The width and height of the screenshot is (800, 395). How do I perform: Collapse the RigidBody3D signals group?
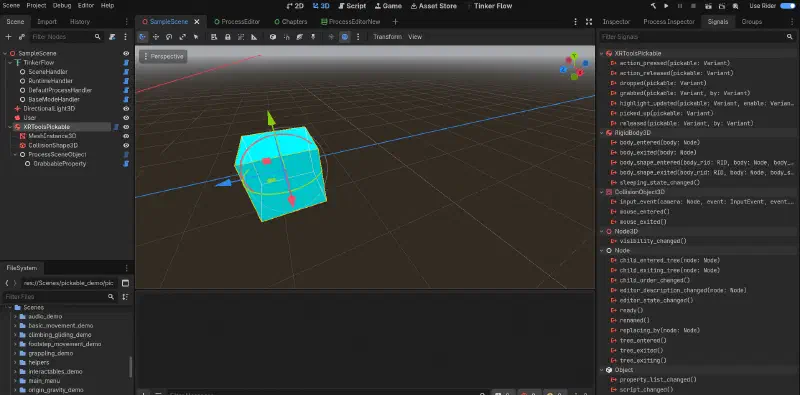(x=602, y=133)
